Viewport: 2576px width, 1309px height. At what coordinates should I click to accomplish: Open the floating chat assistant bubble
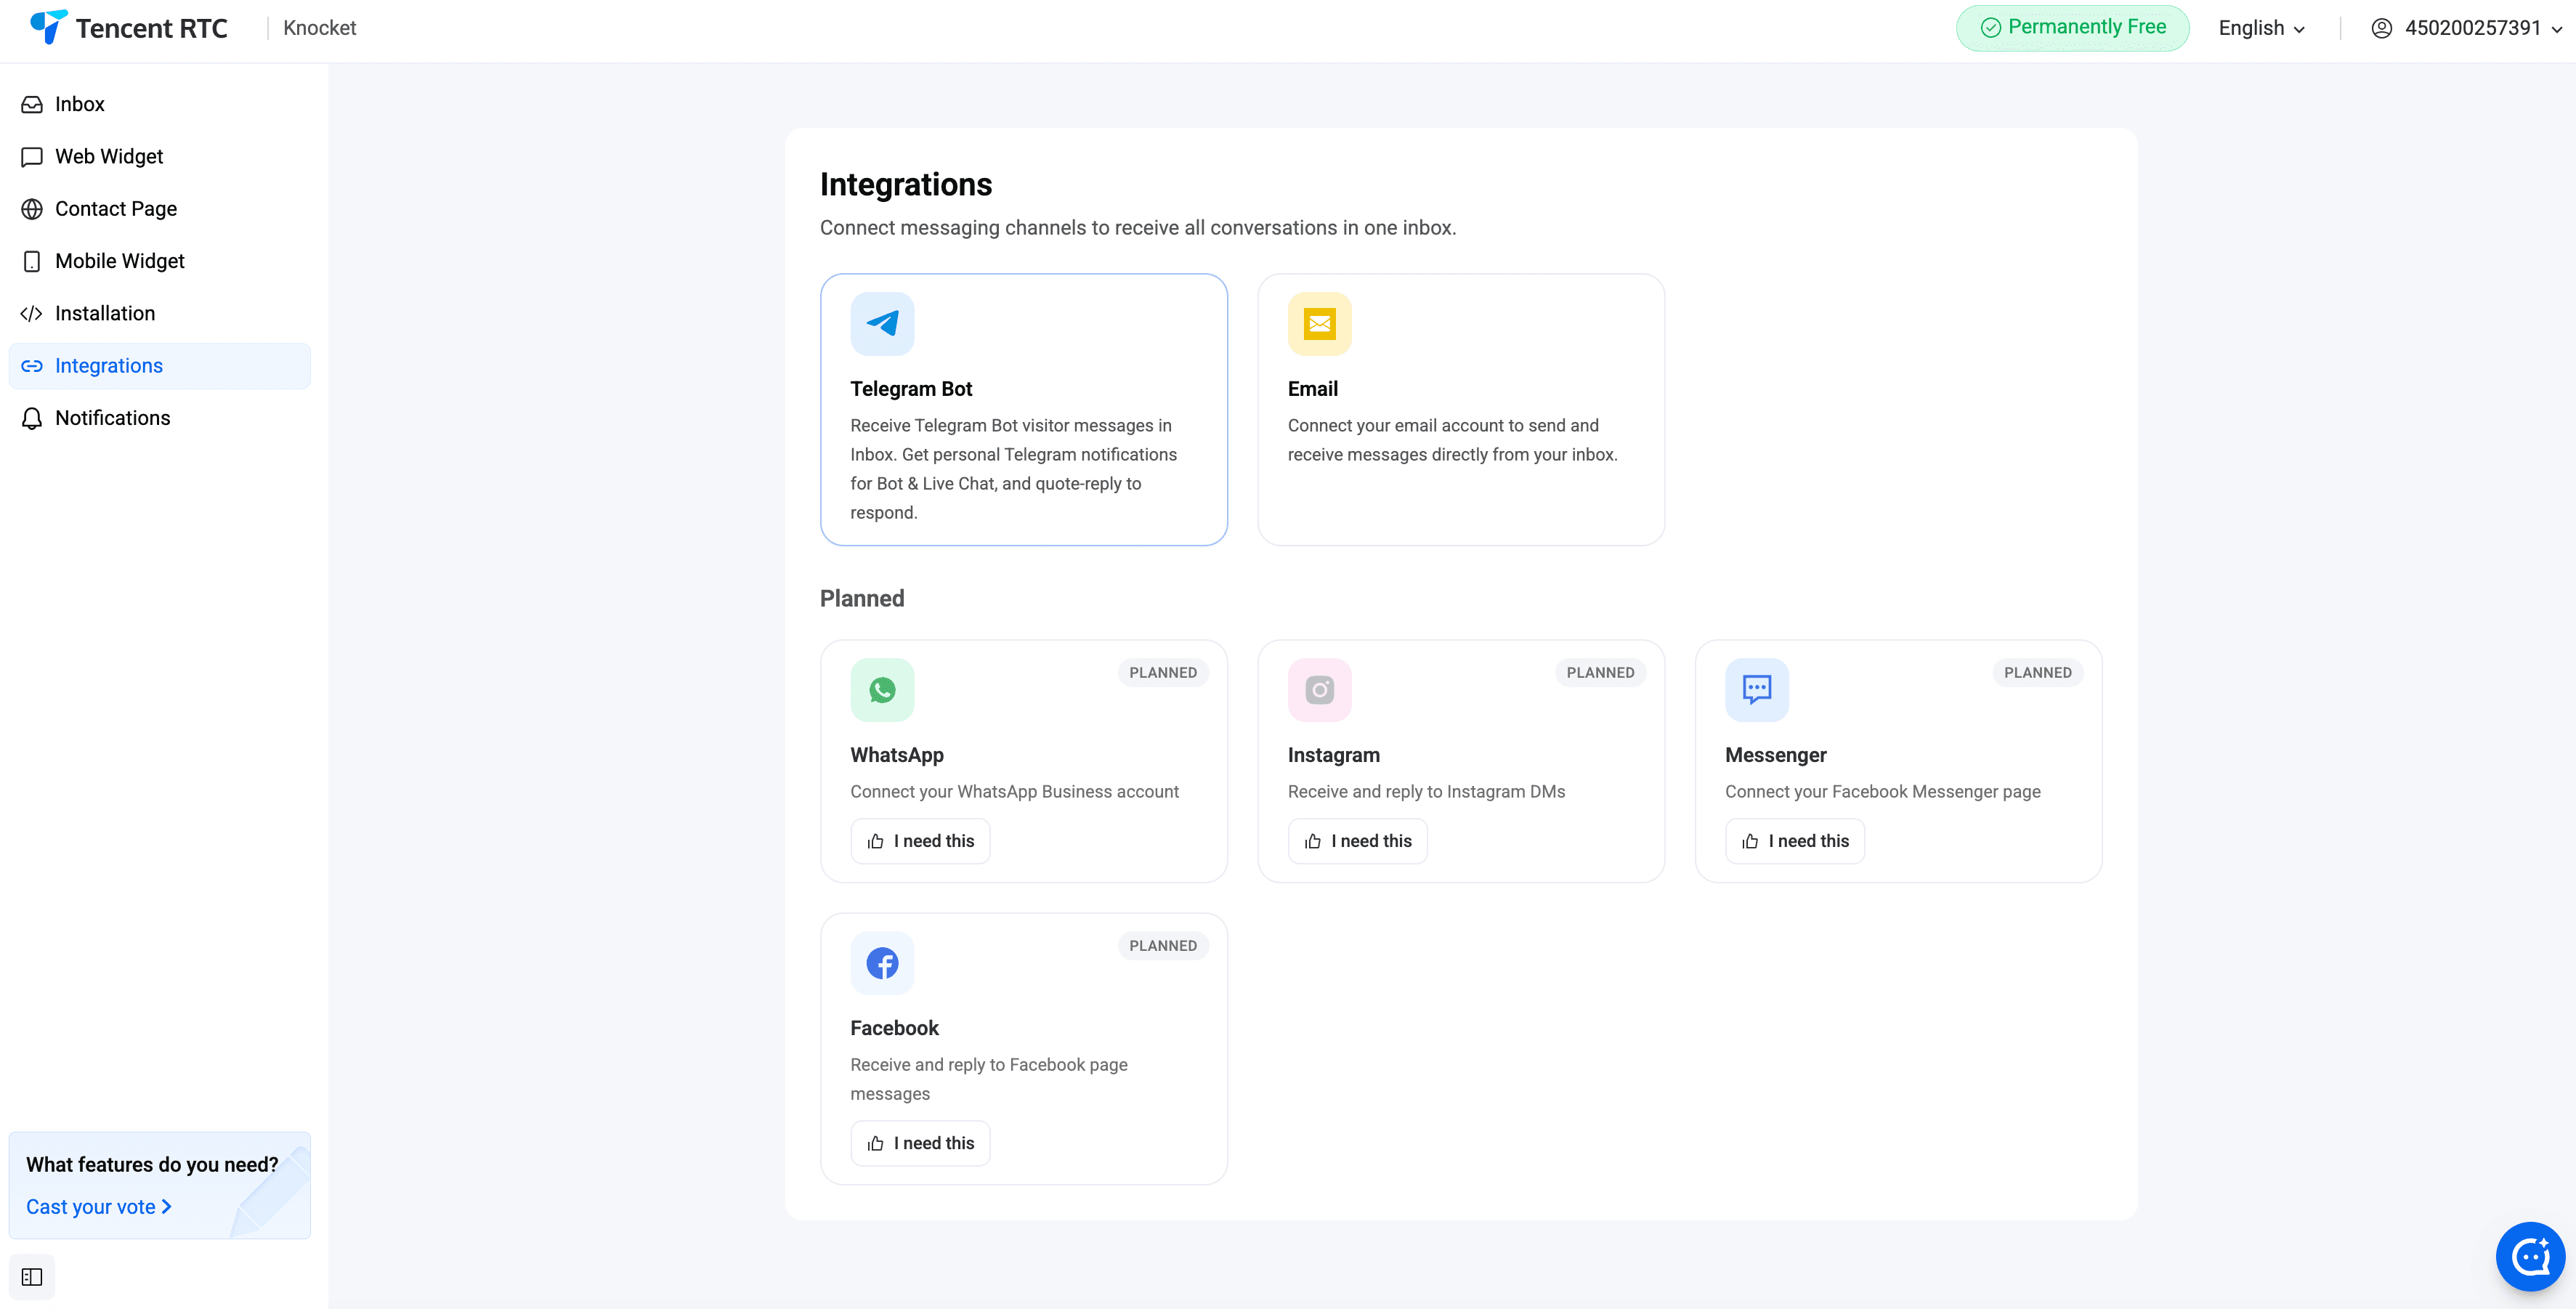2530,1256
